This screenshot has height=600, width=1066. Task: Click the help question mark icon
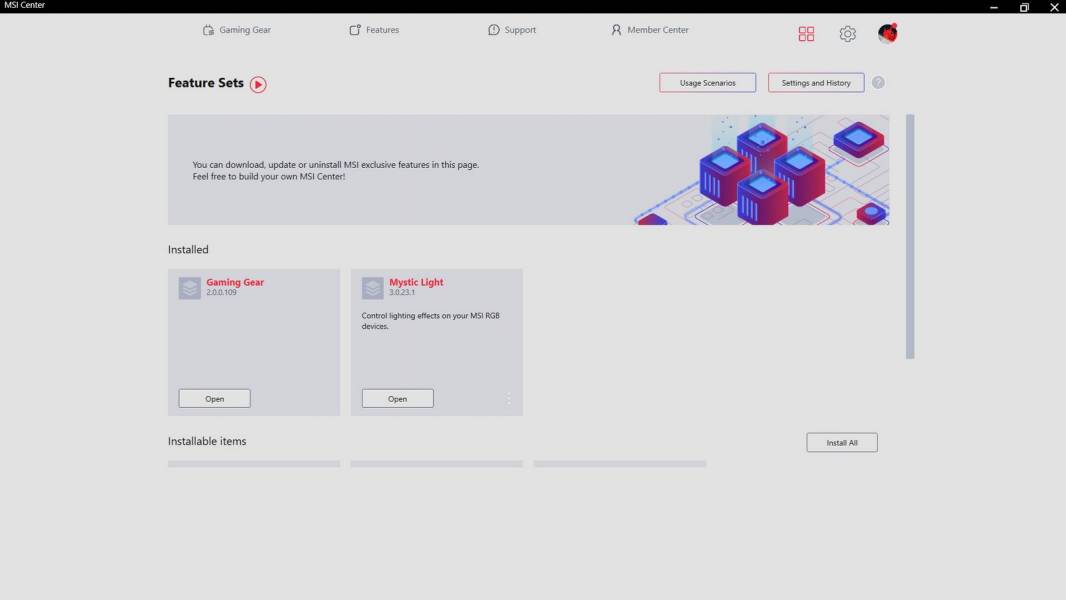[x=878, y=83]
